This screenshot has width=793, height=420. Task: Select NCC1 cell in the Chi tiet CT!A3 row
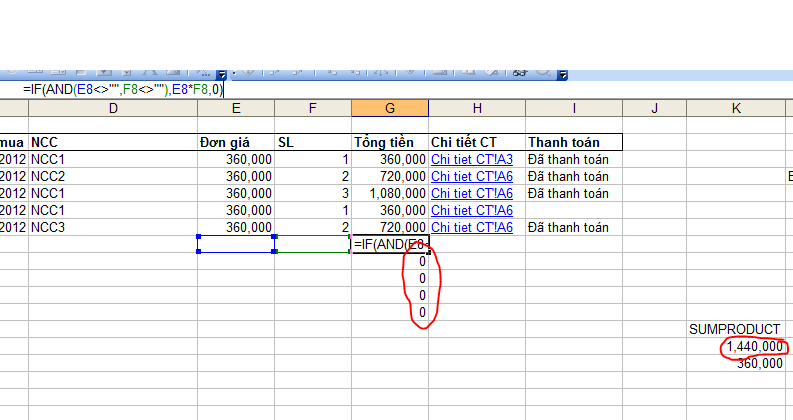coord(113,159)
